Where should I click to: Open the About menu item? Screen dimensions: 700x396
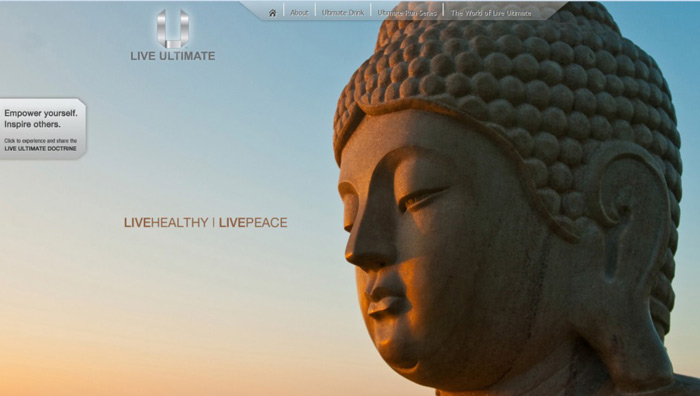pyautogui.click(x=299, y=13)
